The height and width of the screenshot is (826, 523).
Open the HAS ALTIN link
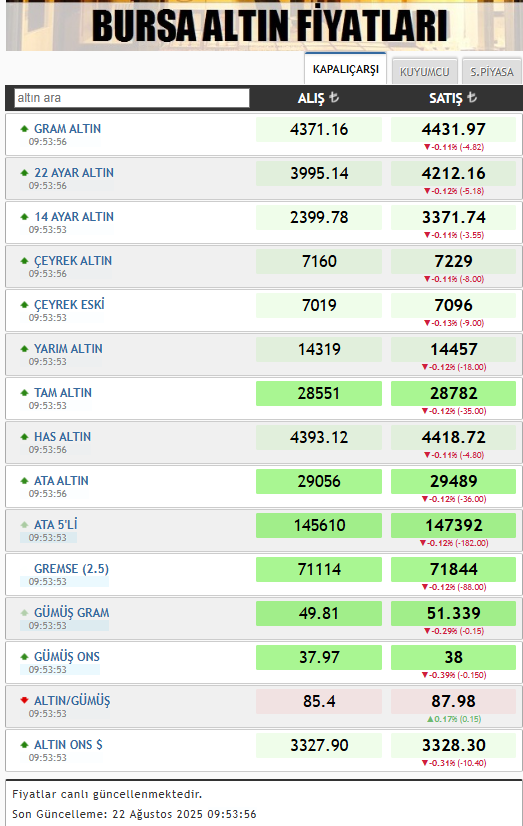coord(63,437)
